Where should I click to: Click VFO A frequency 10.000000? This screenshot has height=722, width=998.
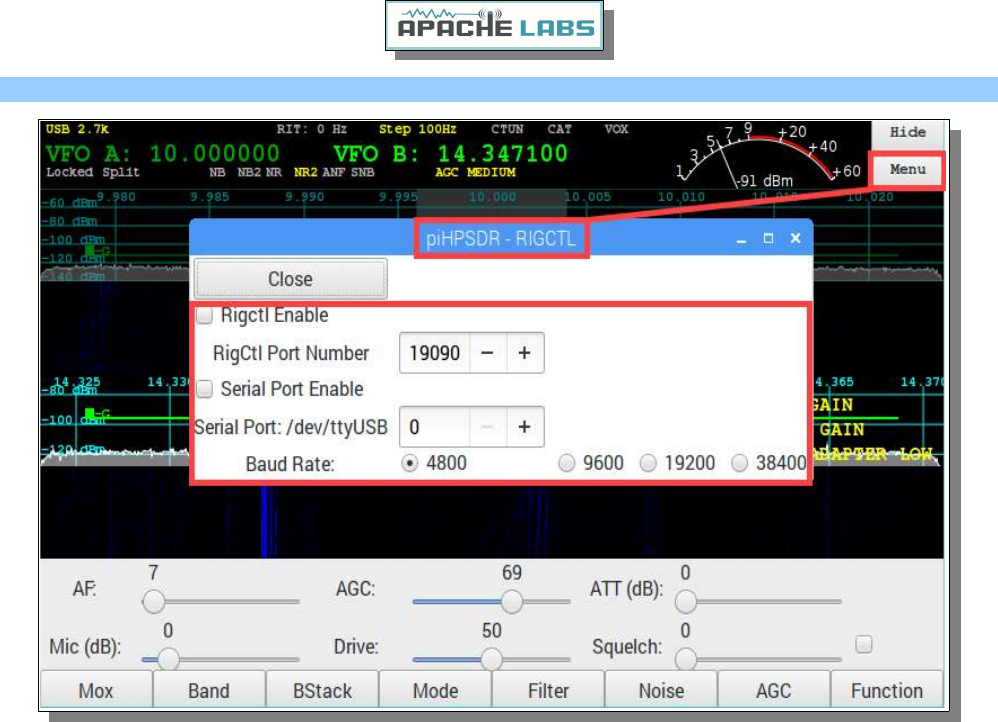[214, 153]
